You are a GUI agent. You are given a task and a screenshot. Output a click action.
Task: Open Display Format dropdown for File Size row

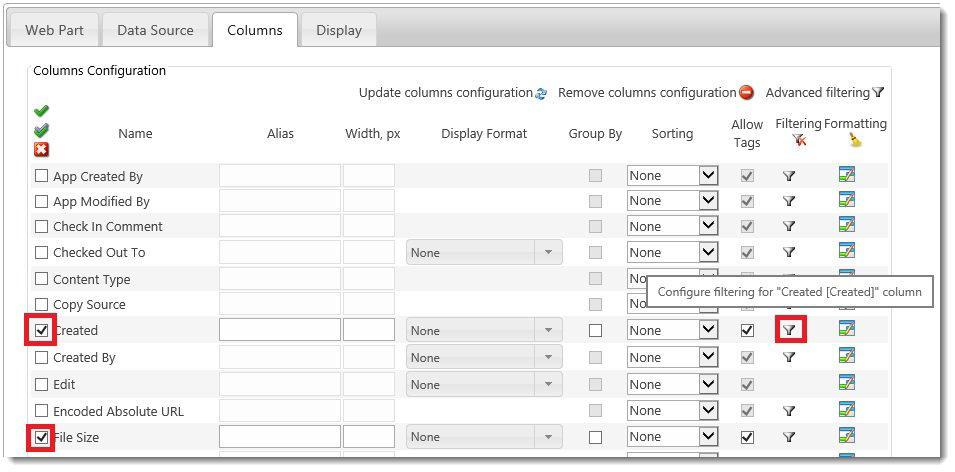tap(484, 437)
